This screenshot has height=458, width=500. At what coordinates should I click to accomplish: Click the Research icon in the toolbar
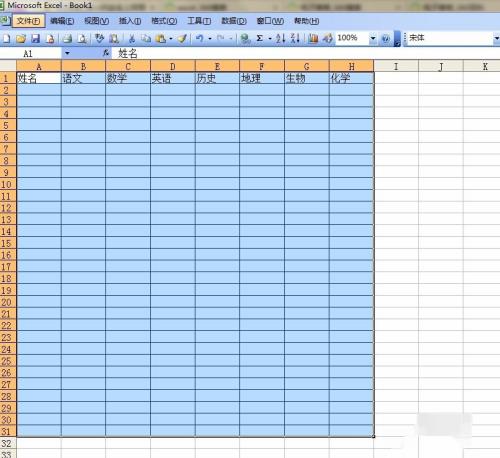pos(114,39)
